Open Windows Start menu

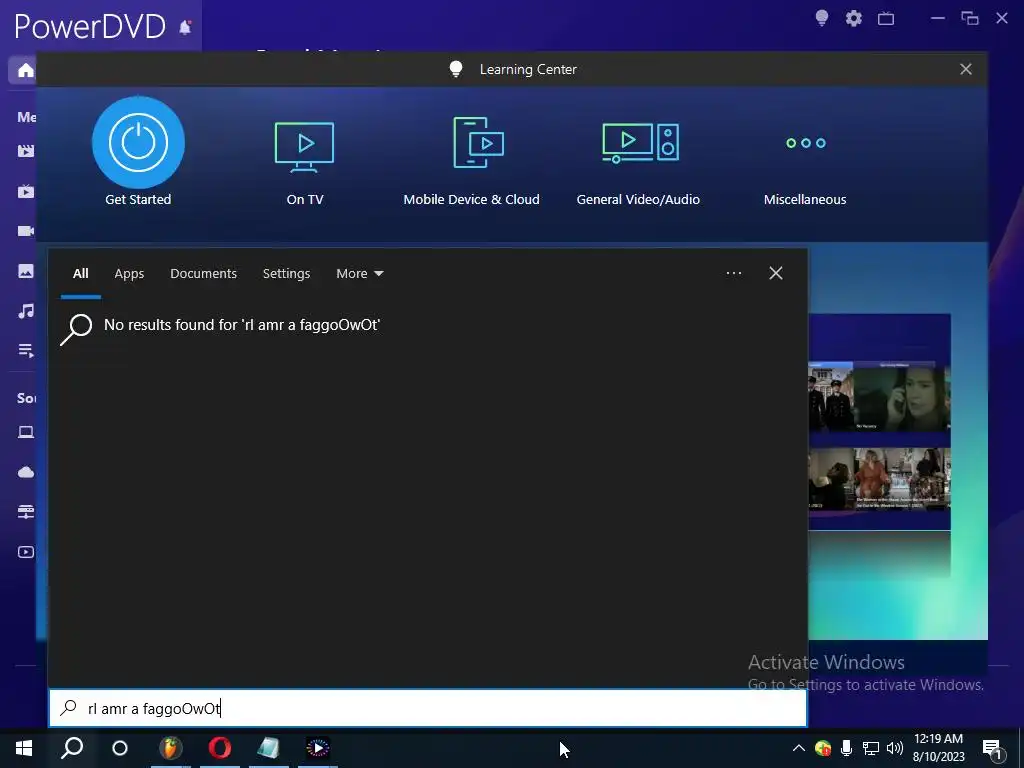pos(24,748)
